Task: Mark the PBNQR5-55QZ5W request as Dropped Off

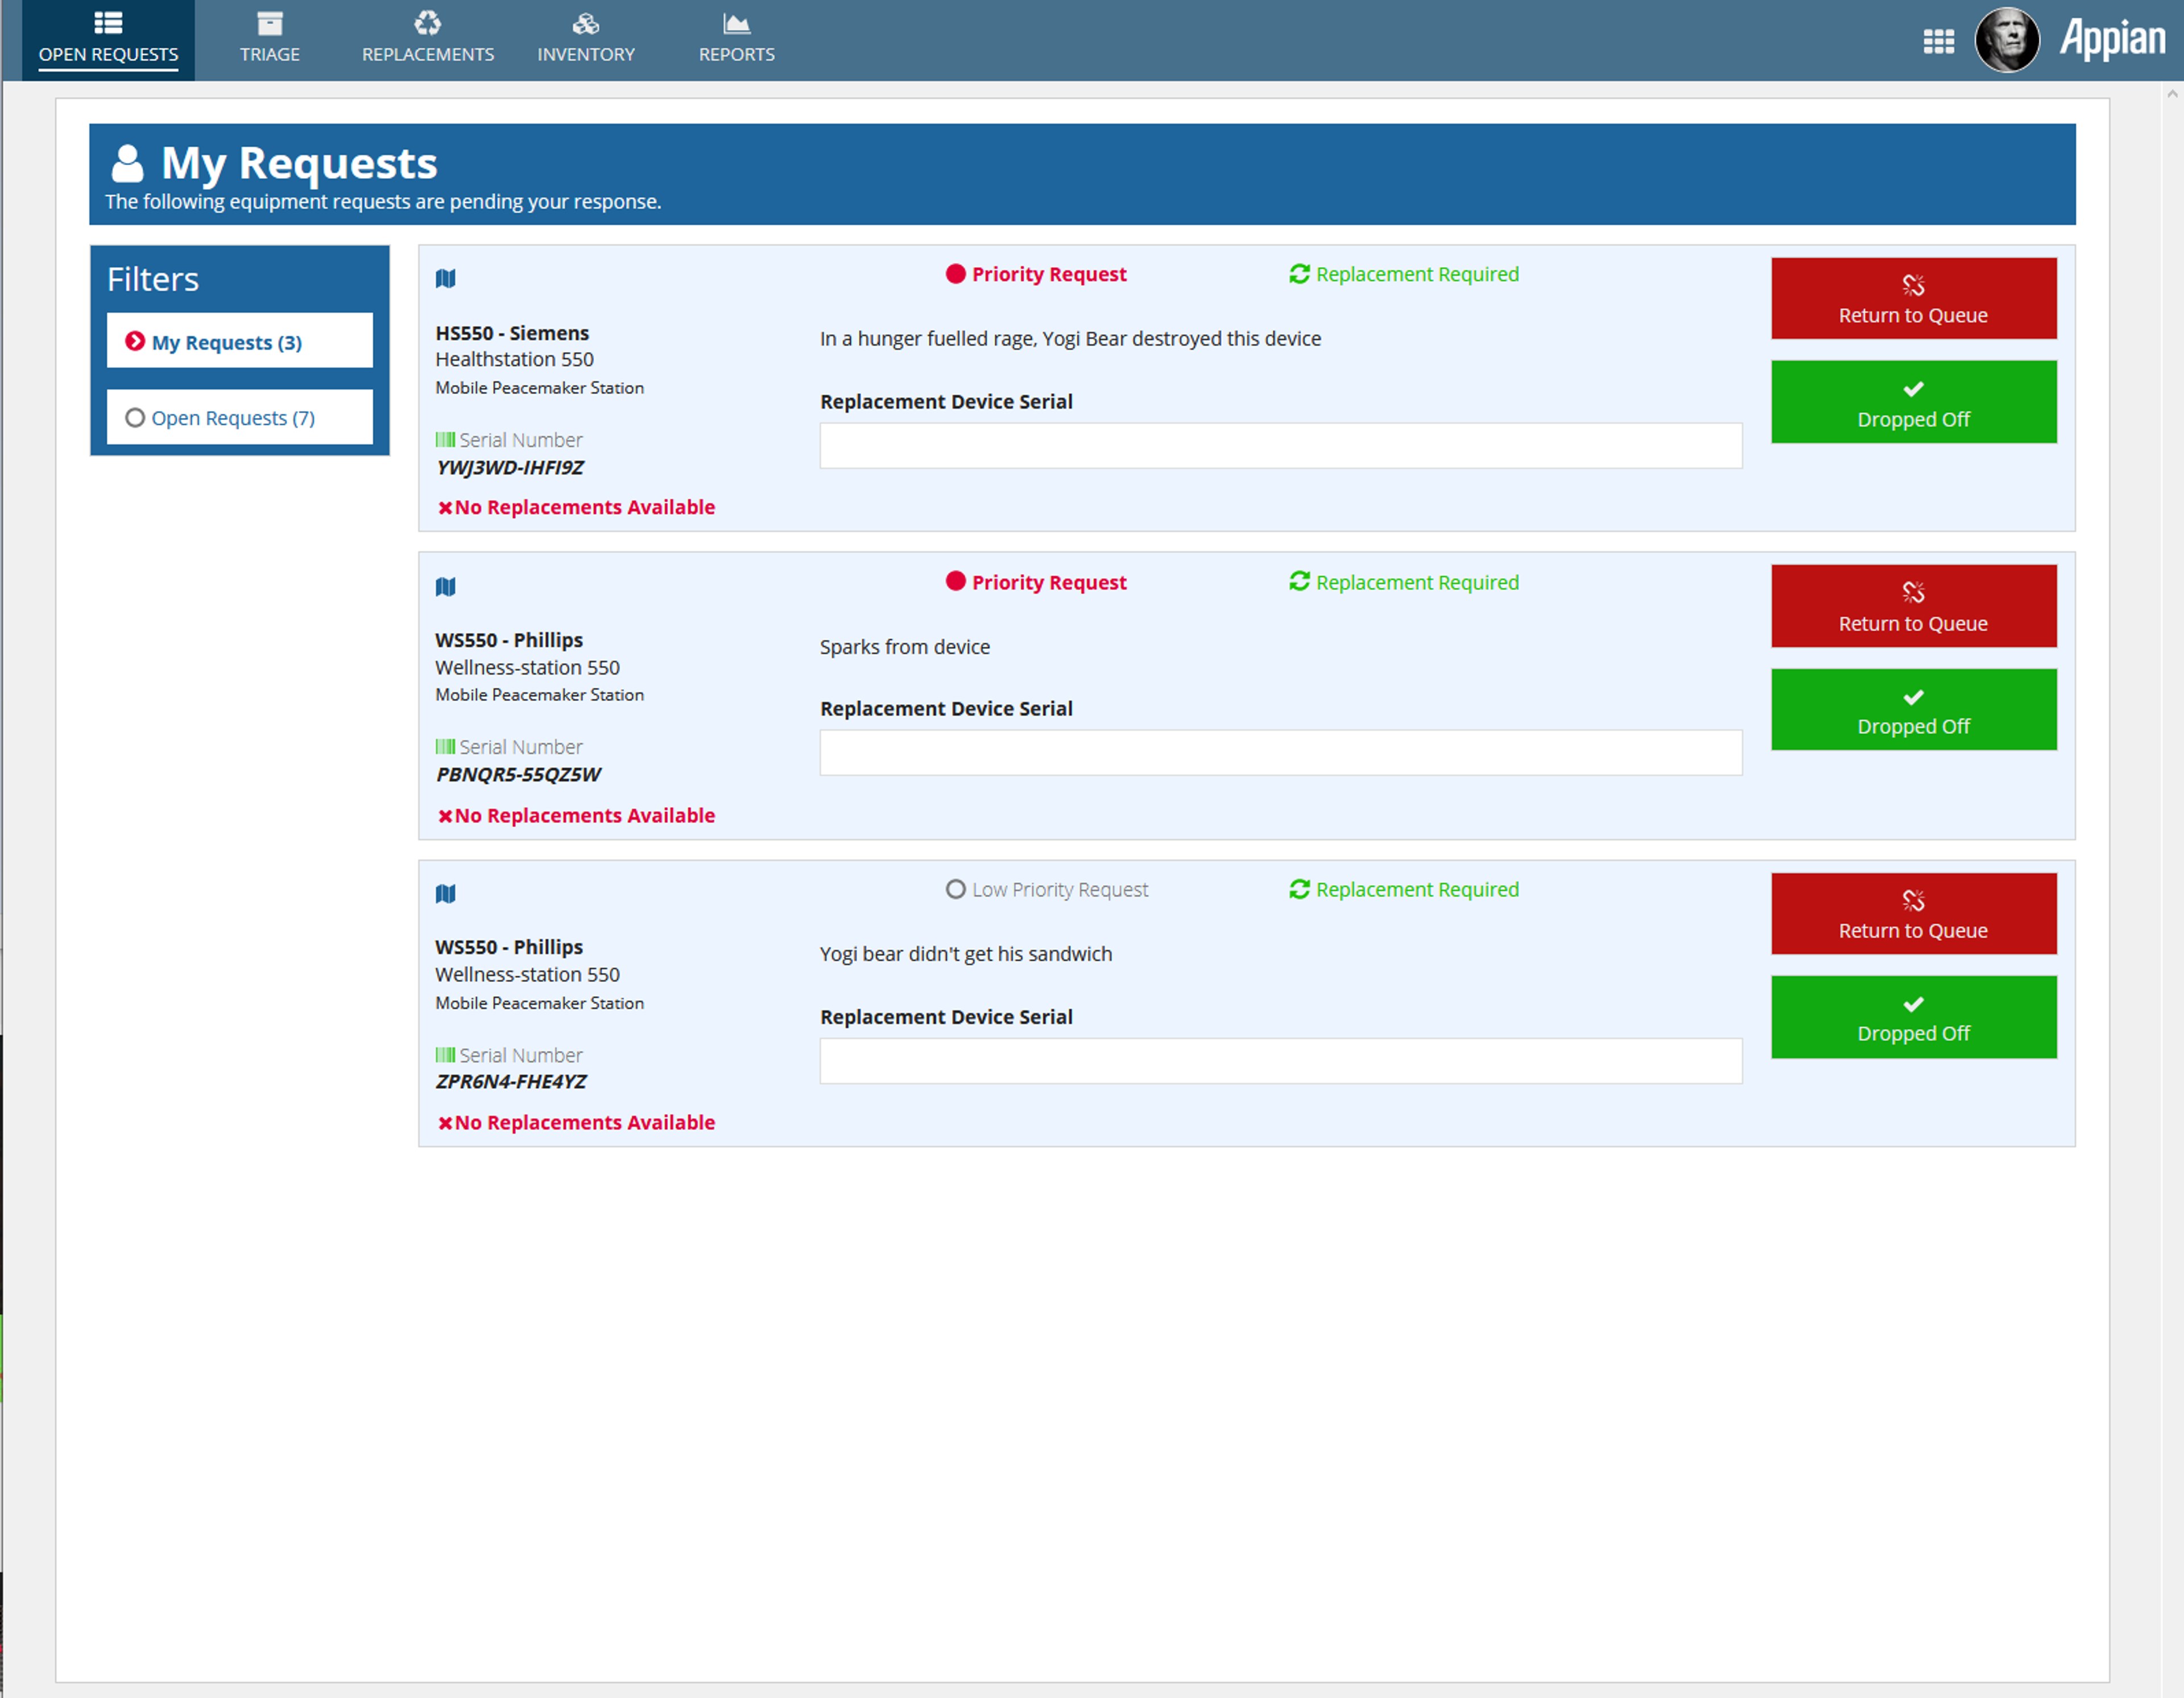Action: point(1913,709)
